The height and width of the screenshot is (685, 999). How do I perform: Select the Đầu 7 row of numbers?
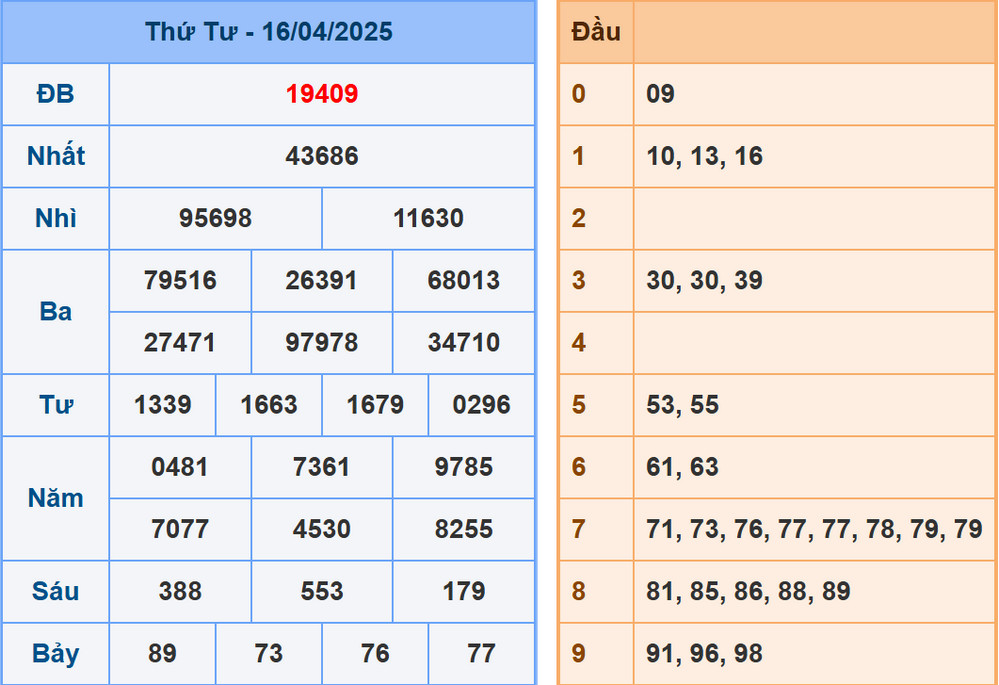(x=813, y=529)
